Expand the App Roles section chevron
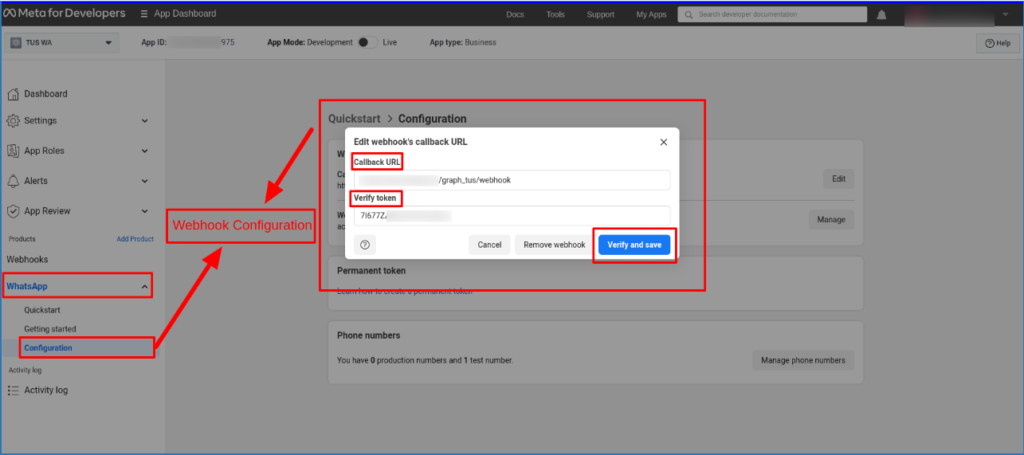The image size is (1024, 455). click(145, 151)
